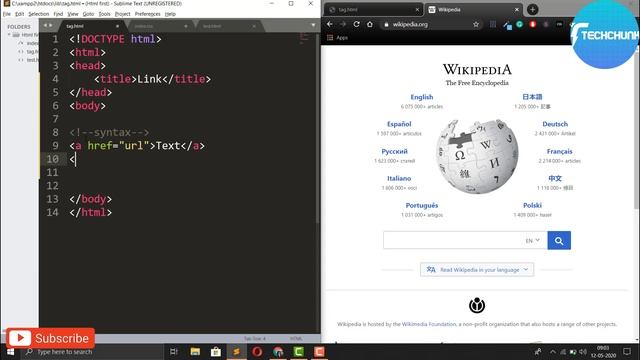Image resolution: width=640 pixels, height=360 pixels.
Task: Click Sublime Text icon on the taskbar
Action: coord(236,352)
